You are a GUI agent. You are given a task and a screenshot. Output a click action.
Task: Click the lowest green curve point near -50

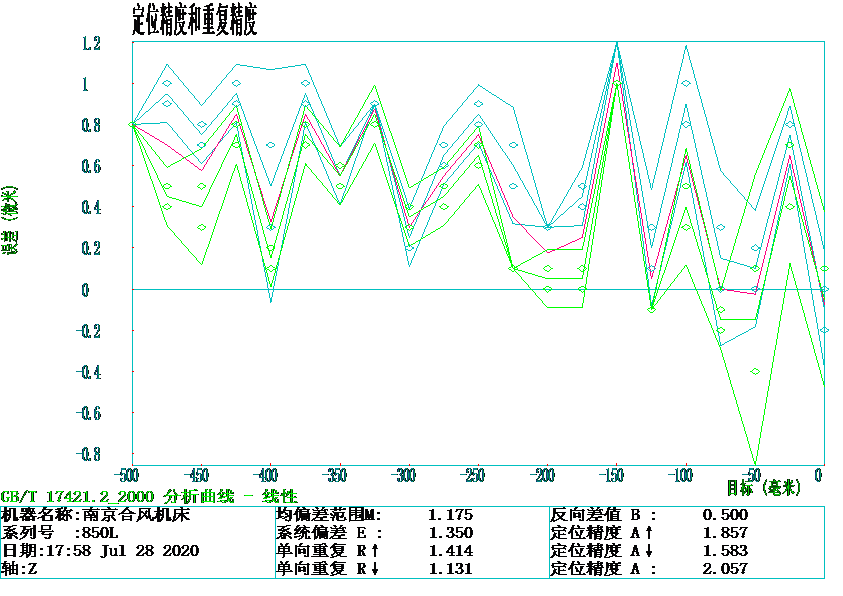pos(755,463)
